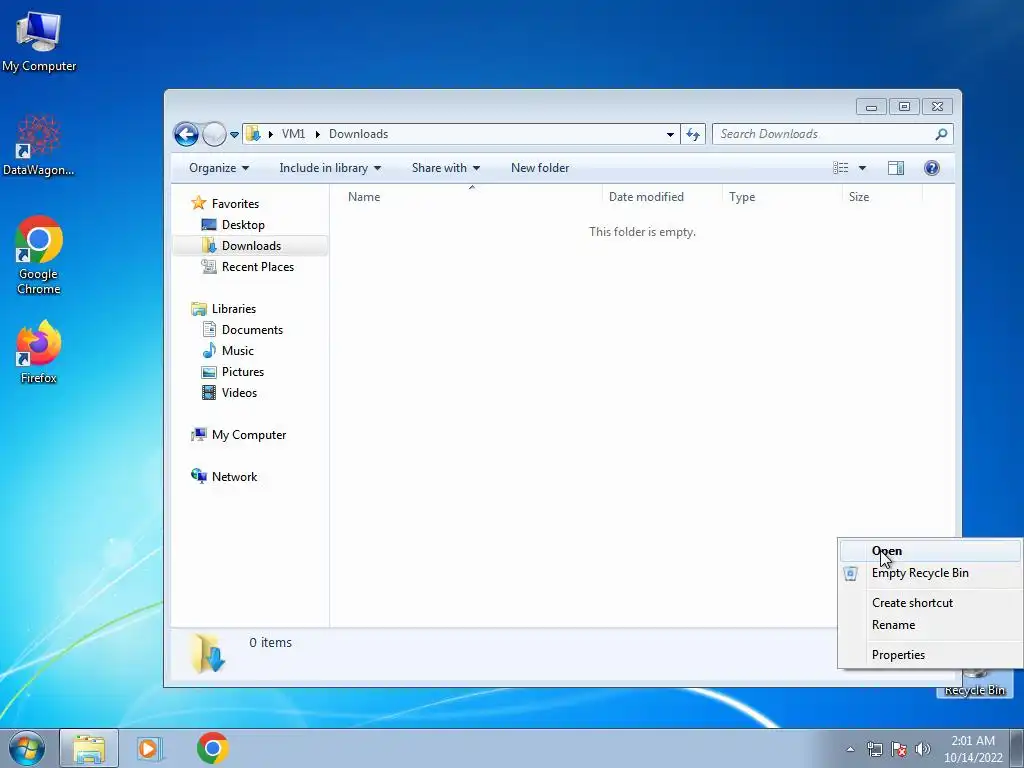Choose Create shortcut from context menu
Image resolution: width=1024 pixels, height=768 pixels.
pos(930,603)
